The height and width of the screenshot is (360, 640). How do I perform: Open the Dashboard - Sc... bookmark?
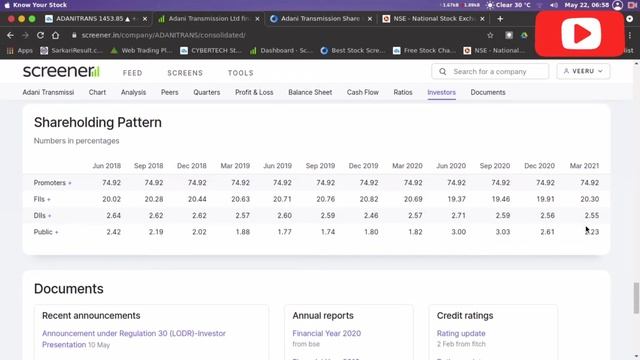281,51
